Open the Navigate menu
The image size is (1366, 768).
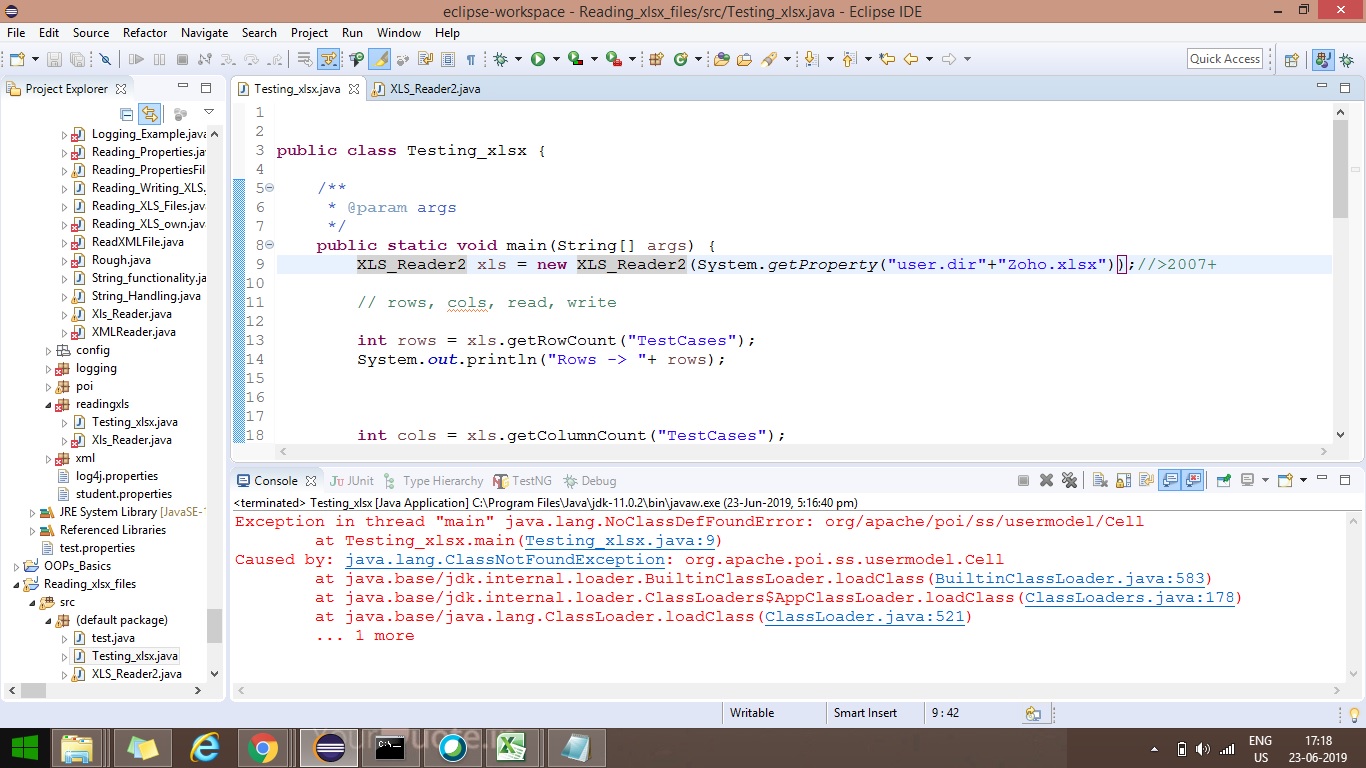tap(204, 33)
